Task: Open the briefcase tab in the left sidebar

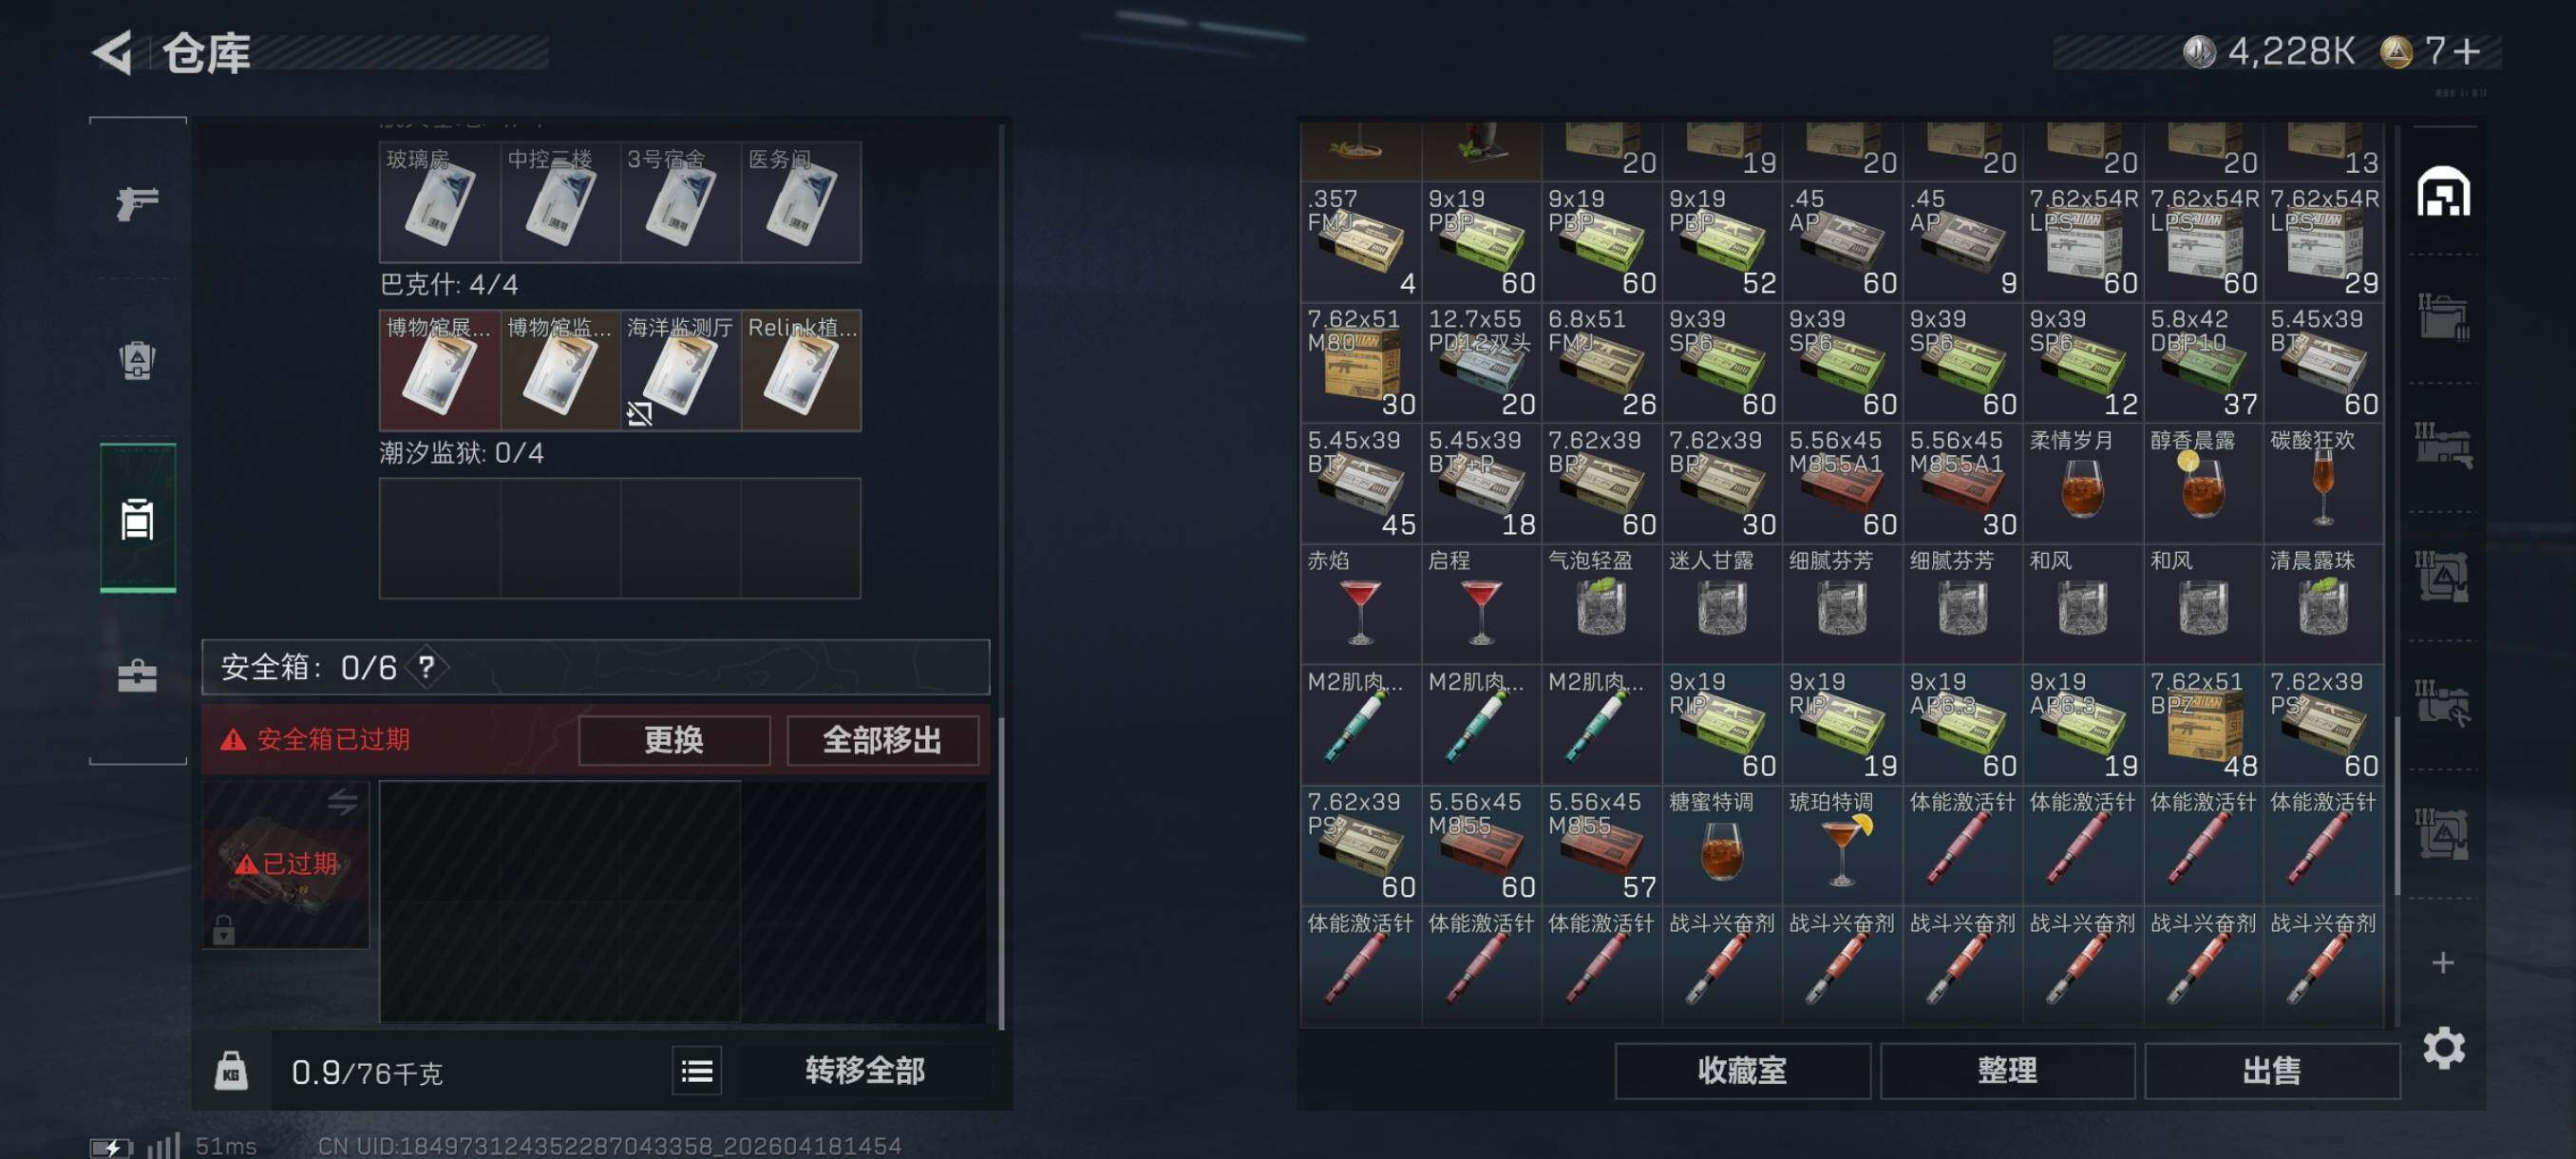Action: 137,676
